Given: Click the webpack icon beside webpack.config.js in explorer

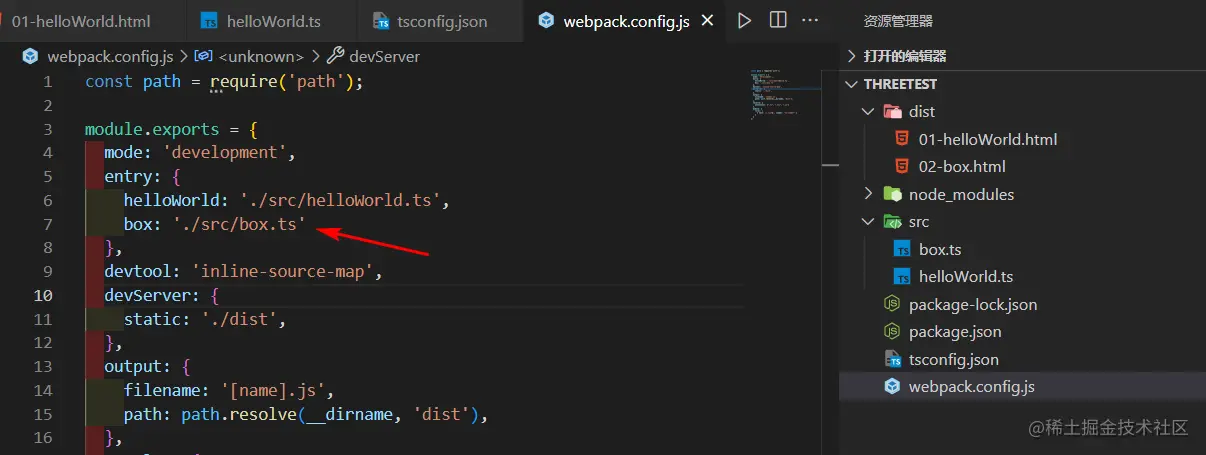Looking at the screenshot, I should click(x=892, y=386).
